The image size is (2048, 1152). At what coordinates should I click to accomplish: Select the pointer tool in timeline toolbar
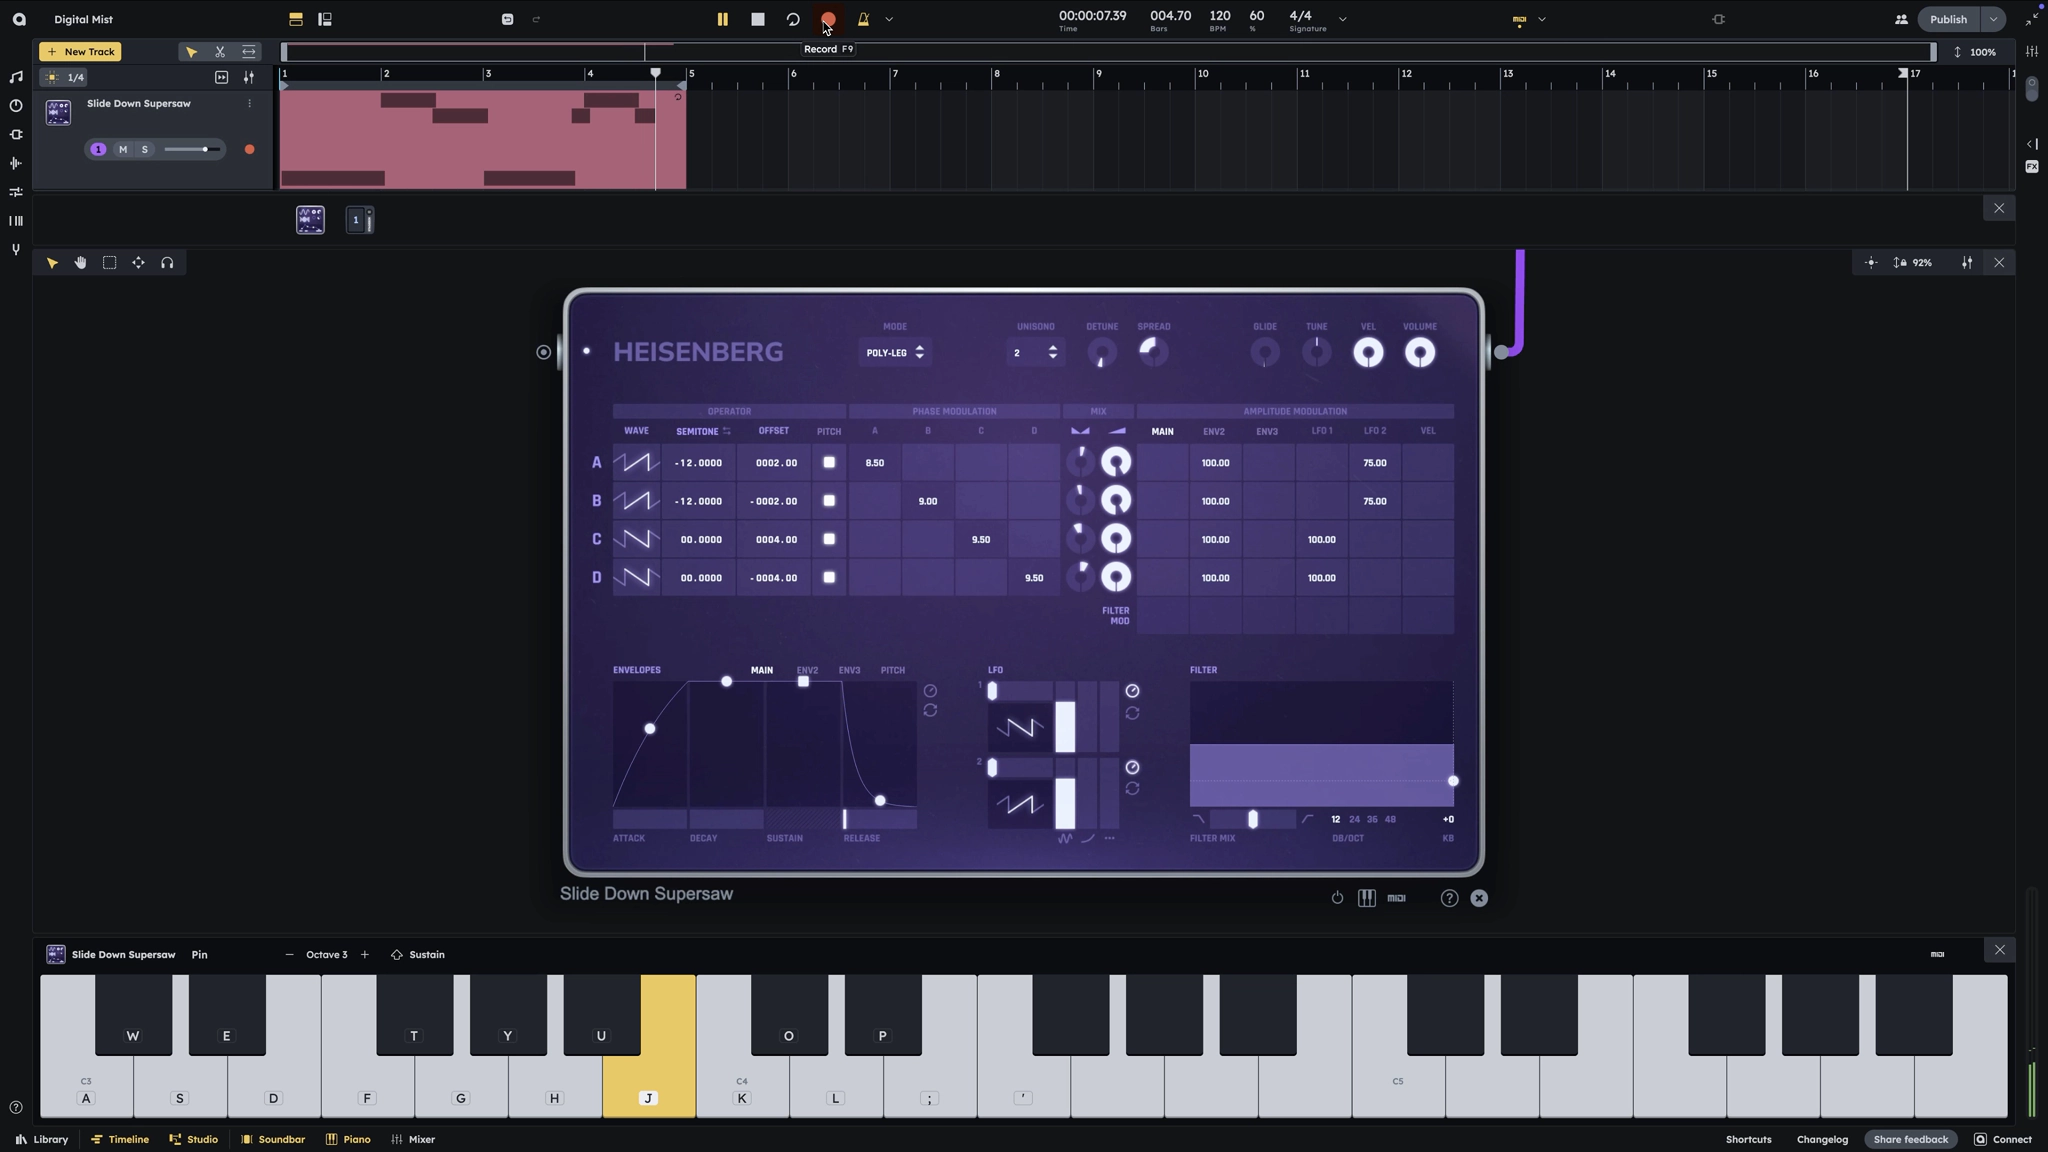(x=191, y=52)
